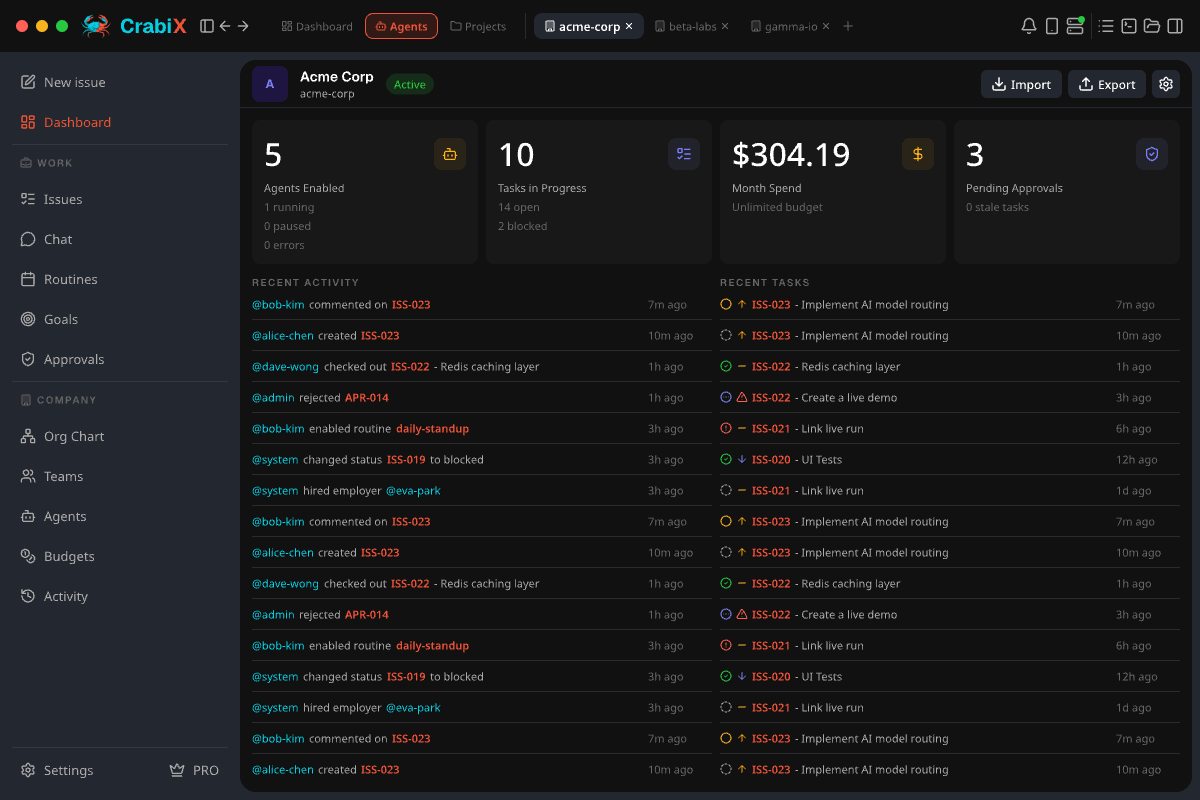This screenshot has width=1200, height=800.
Task: Click the Active status badge
Action: coord(410,85)
